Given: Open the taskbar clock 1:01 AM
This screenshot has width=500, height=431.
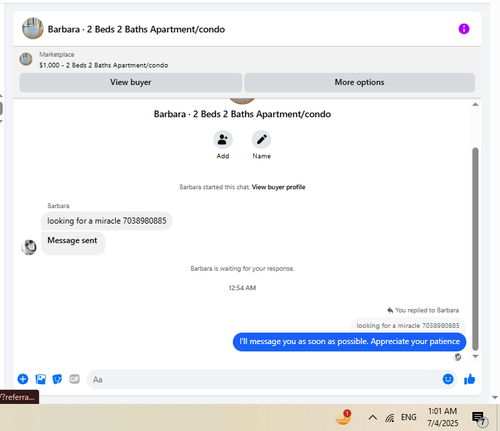Looking at the screenshot, I should [443, 417].
